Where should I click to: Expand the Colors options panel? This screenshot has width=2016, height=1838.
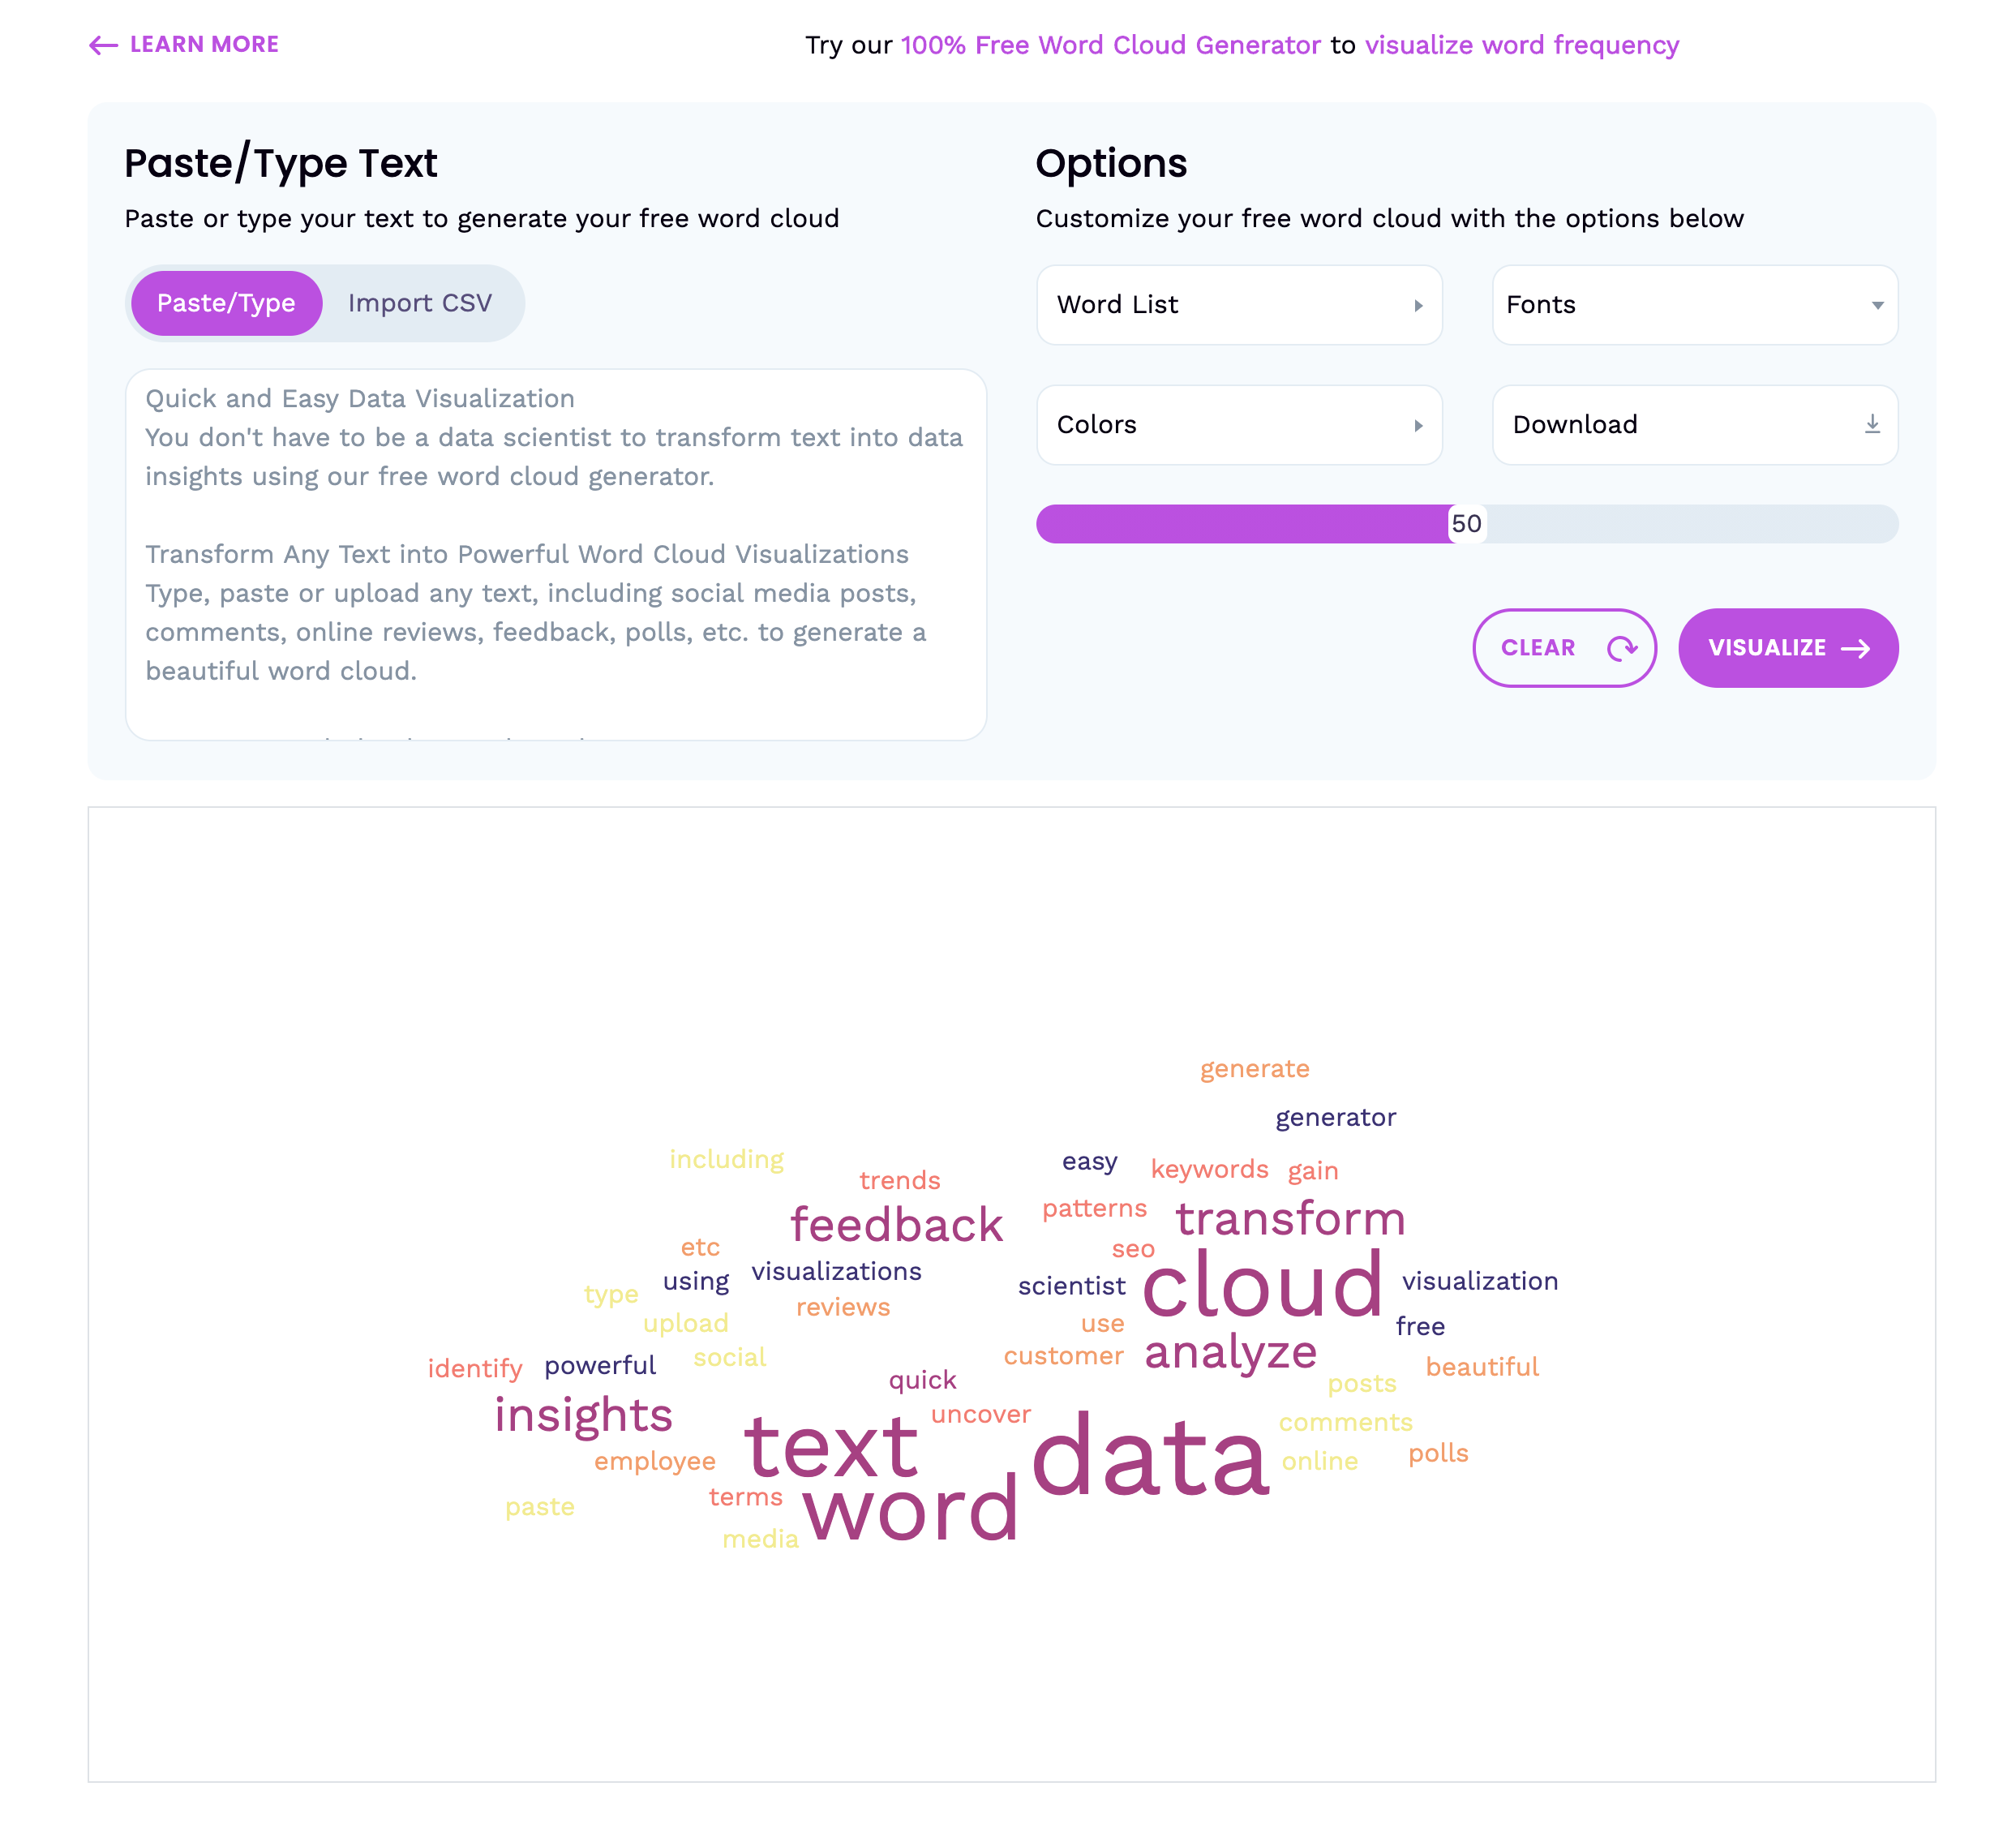(1240, 425)
